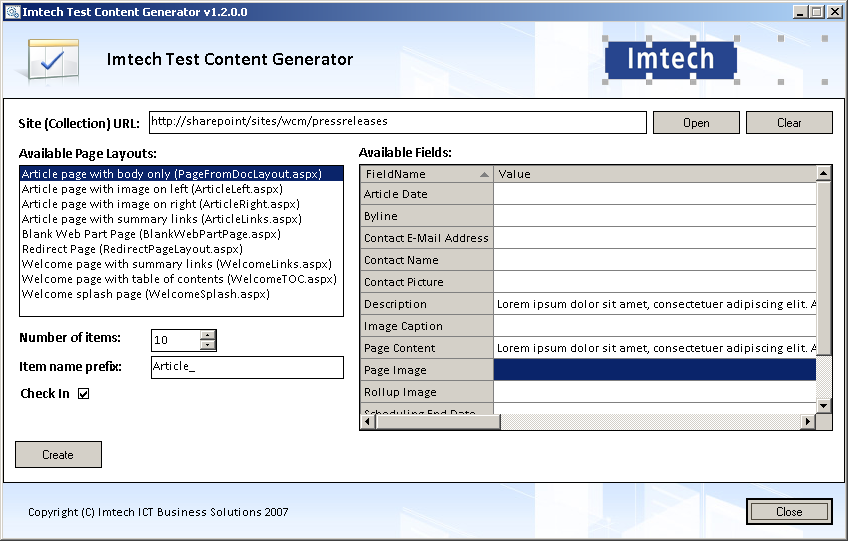
Task: Toggle the Check In checkbox
Action: (83, 393)
